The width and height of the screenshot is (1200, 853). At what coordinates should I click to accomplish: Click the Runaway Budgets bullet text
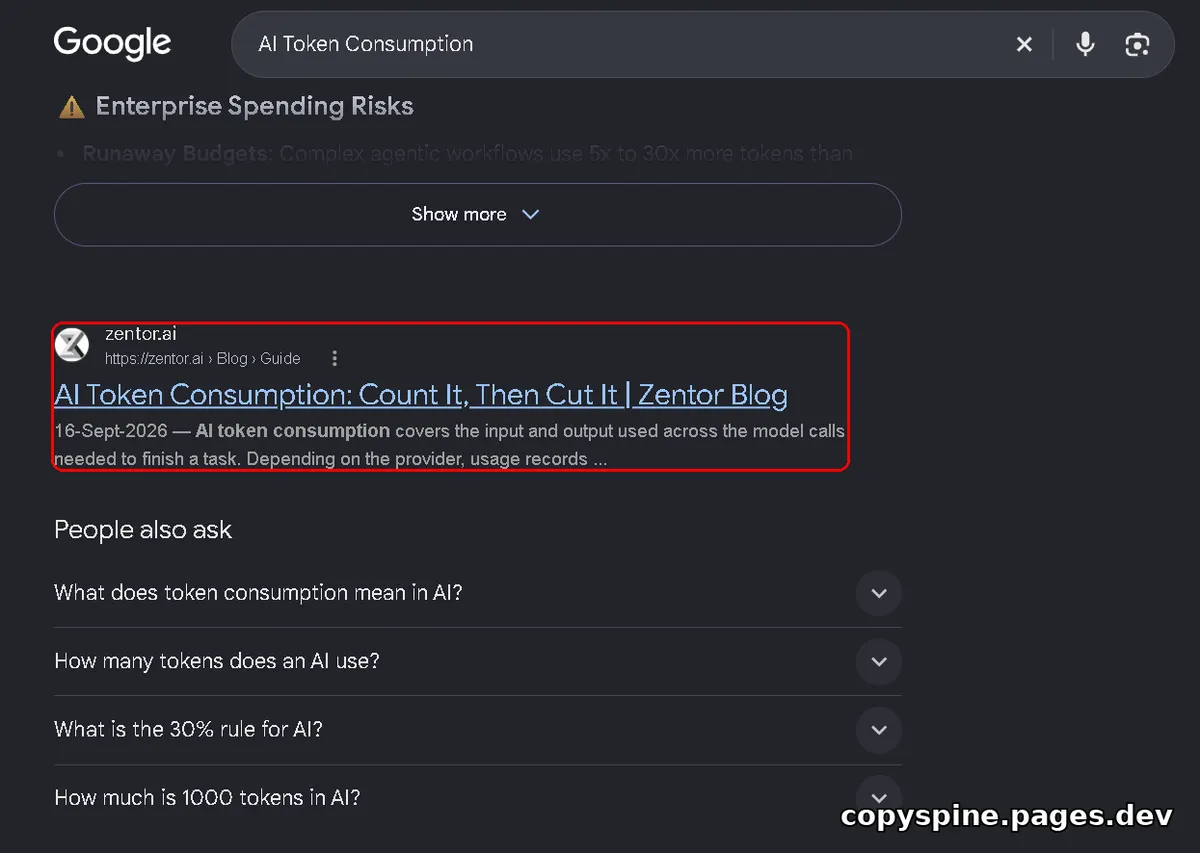[467, 154]
